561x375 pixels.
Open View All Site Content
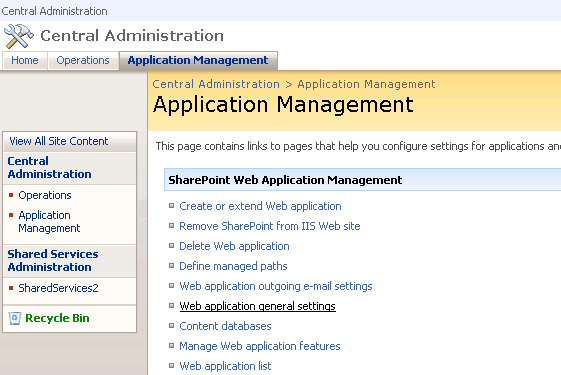tap(59, 141)
